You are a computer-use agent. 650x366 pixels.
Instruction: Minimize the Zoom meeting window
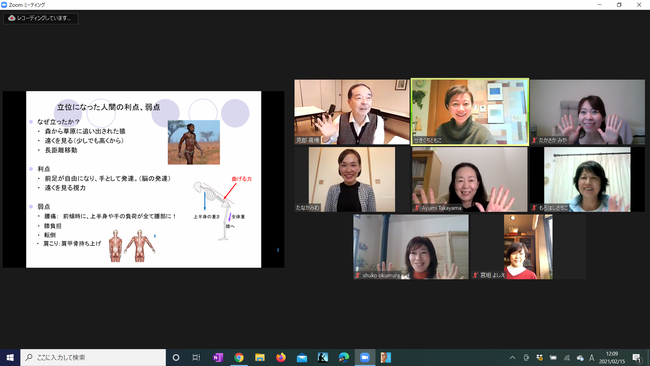click(x=599, y=5)
